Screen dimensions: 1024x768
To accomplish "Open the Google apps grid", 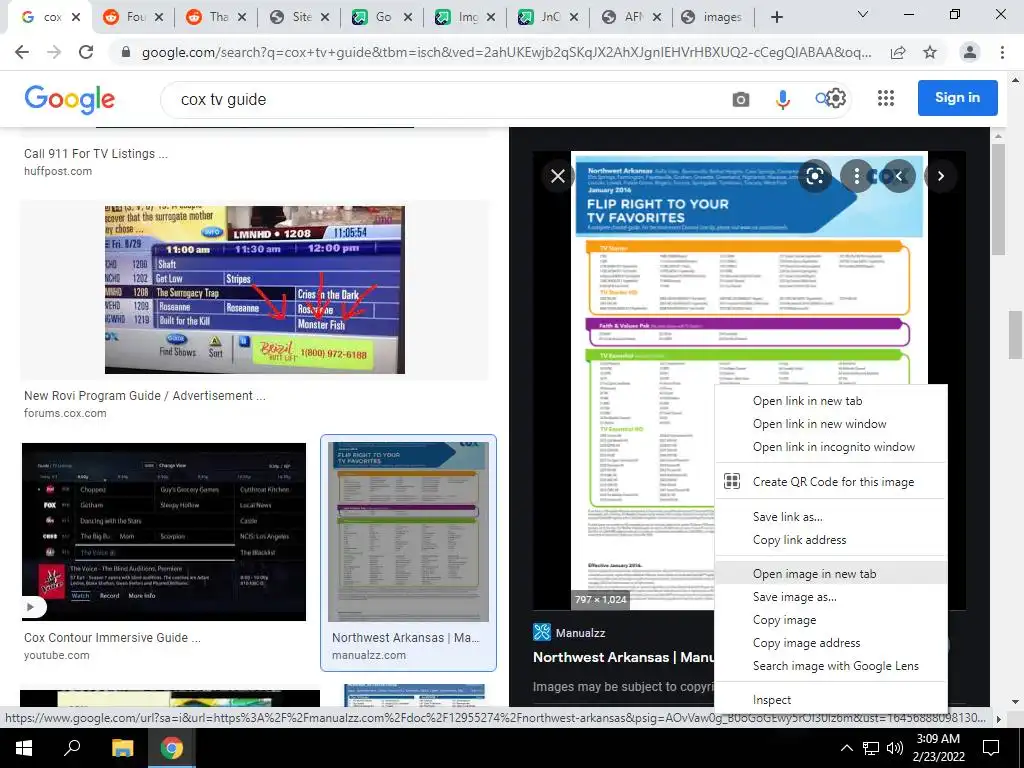I will click(886, 98).
